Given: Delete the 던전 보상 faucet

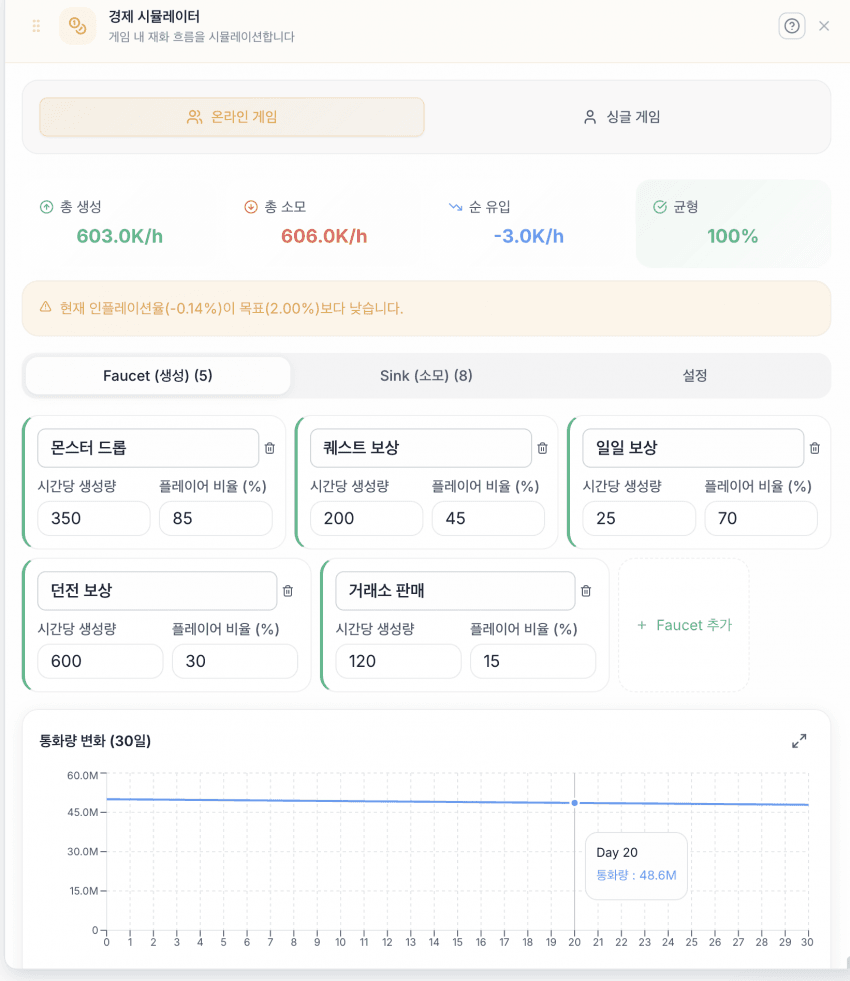Looking at the screenshot, I should click(x=288, y=591).
